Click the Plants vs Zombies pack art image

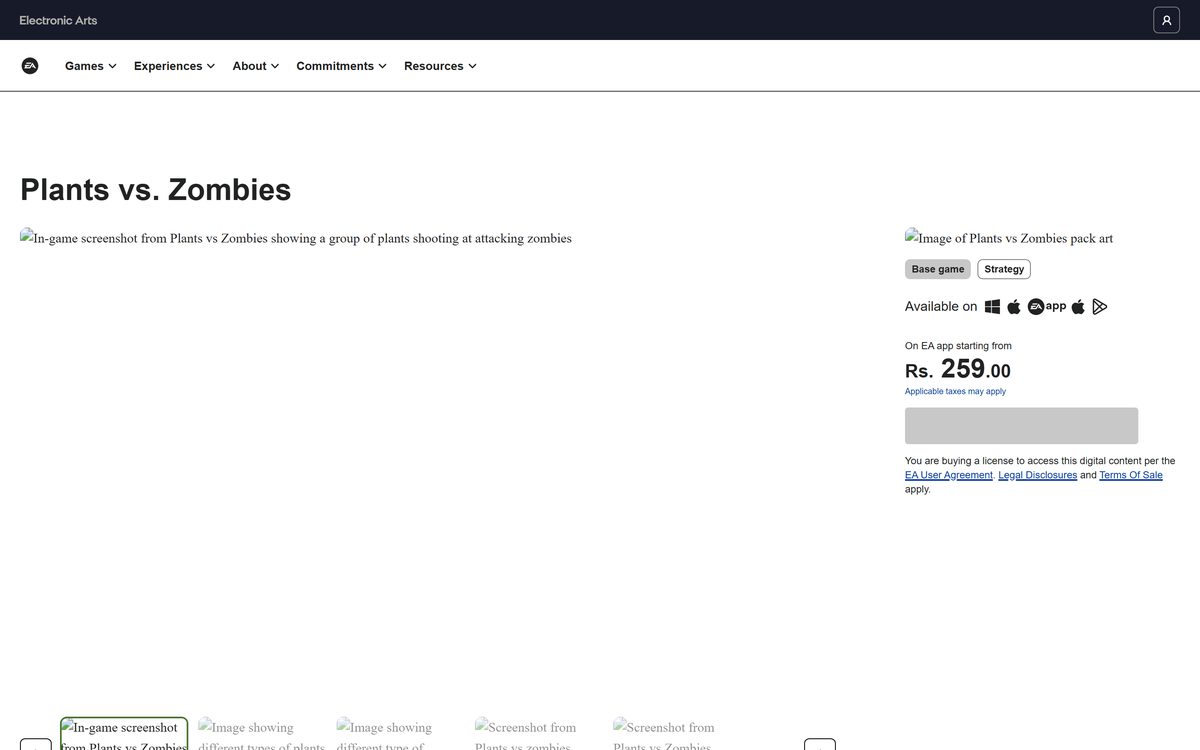(1009, 238)
